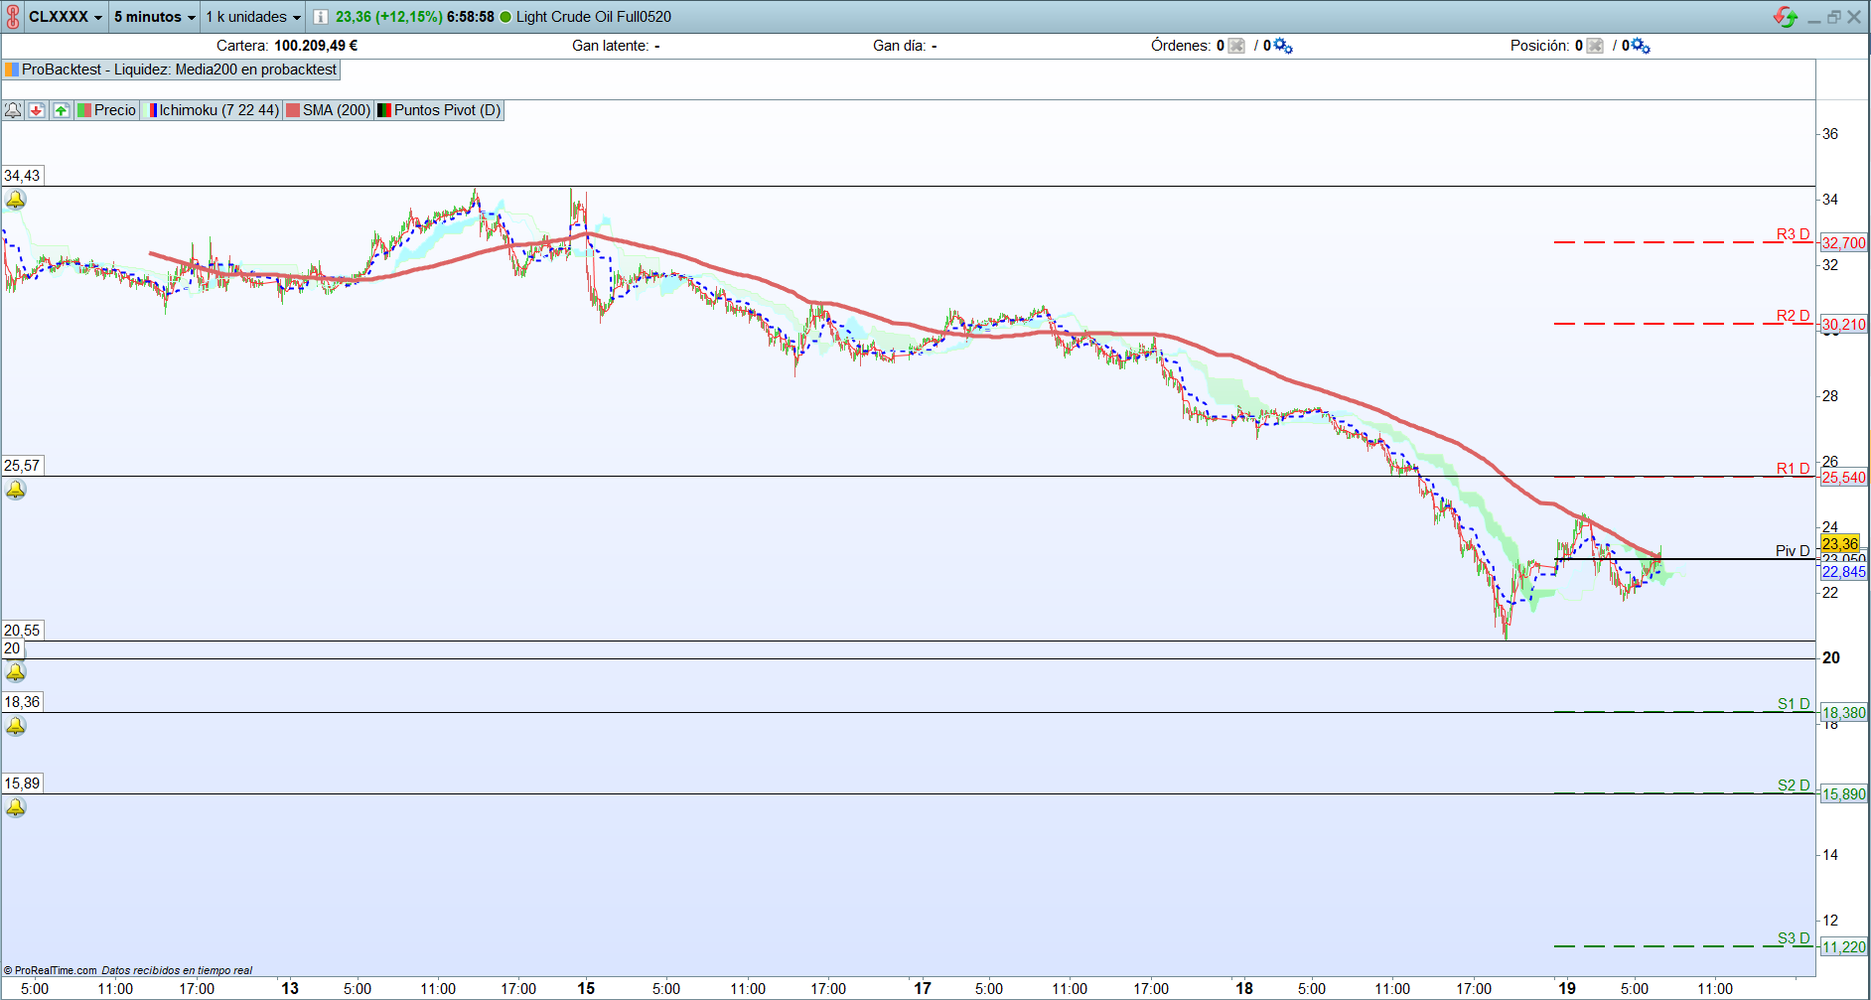Open Órdenes automatic settings gears

click(x=1283, y=46)
